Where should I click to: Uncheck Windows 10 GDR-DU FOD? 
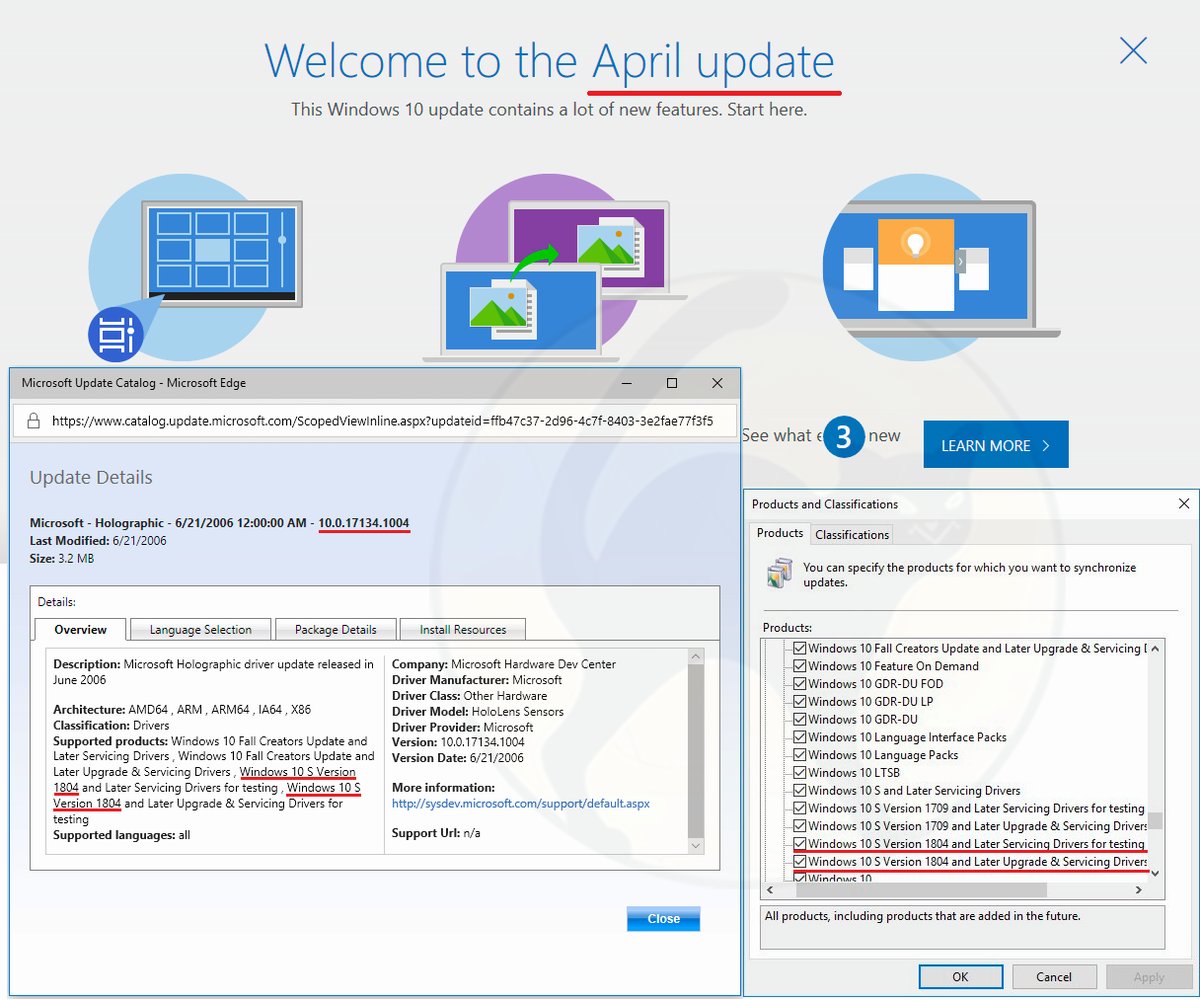pyautogui.click(x=800, y=684)
